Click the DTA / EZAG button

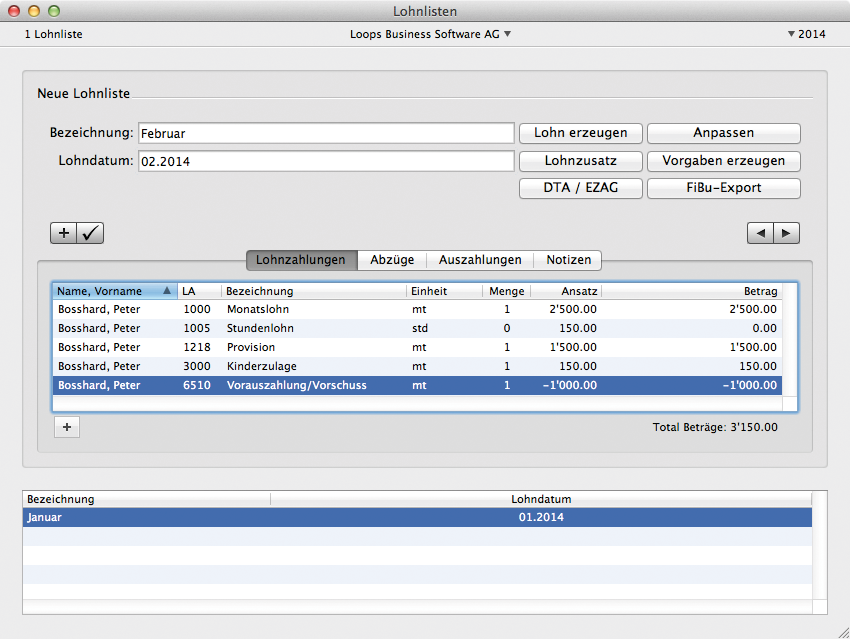[580, 188]
